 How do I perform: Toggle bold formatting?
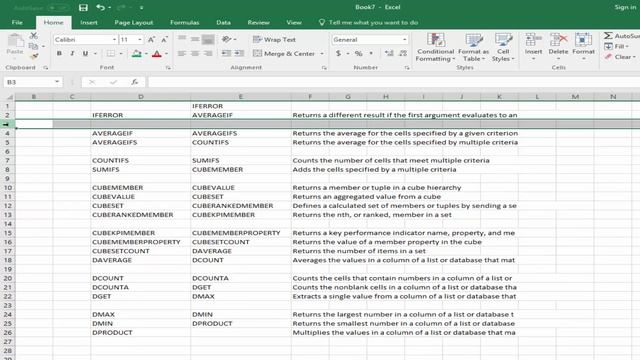pyautogui.click(x=59, y=53)
